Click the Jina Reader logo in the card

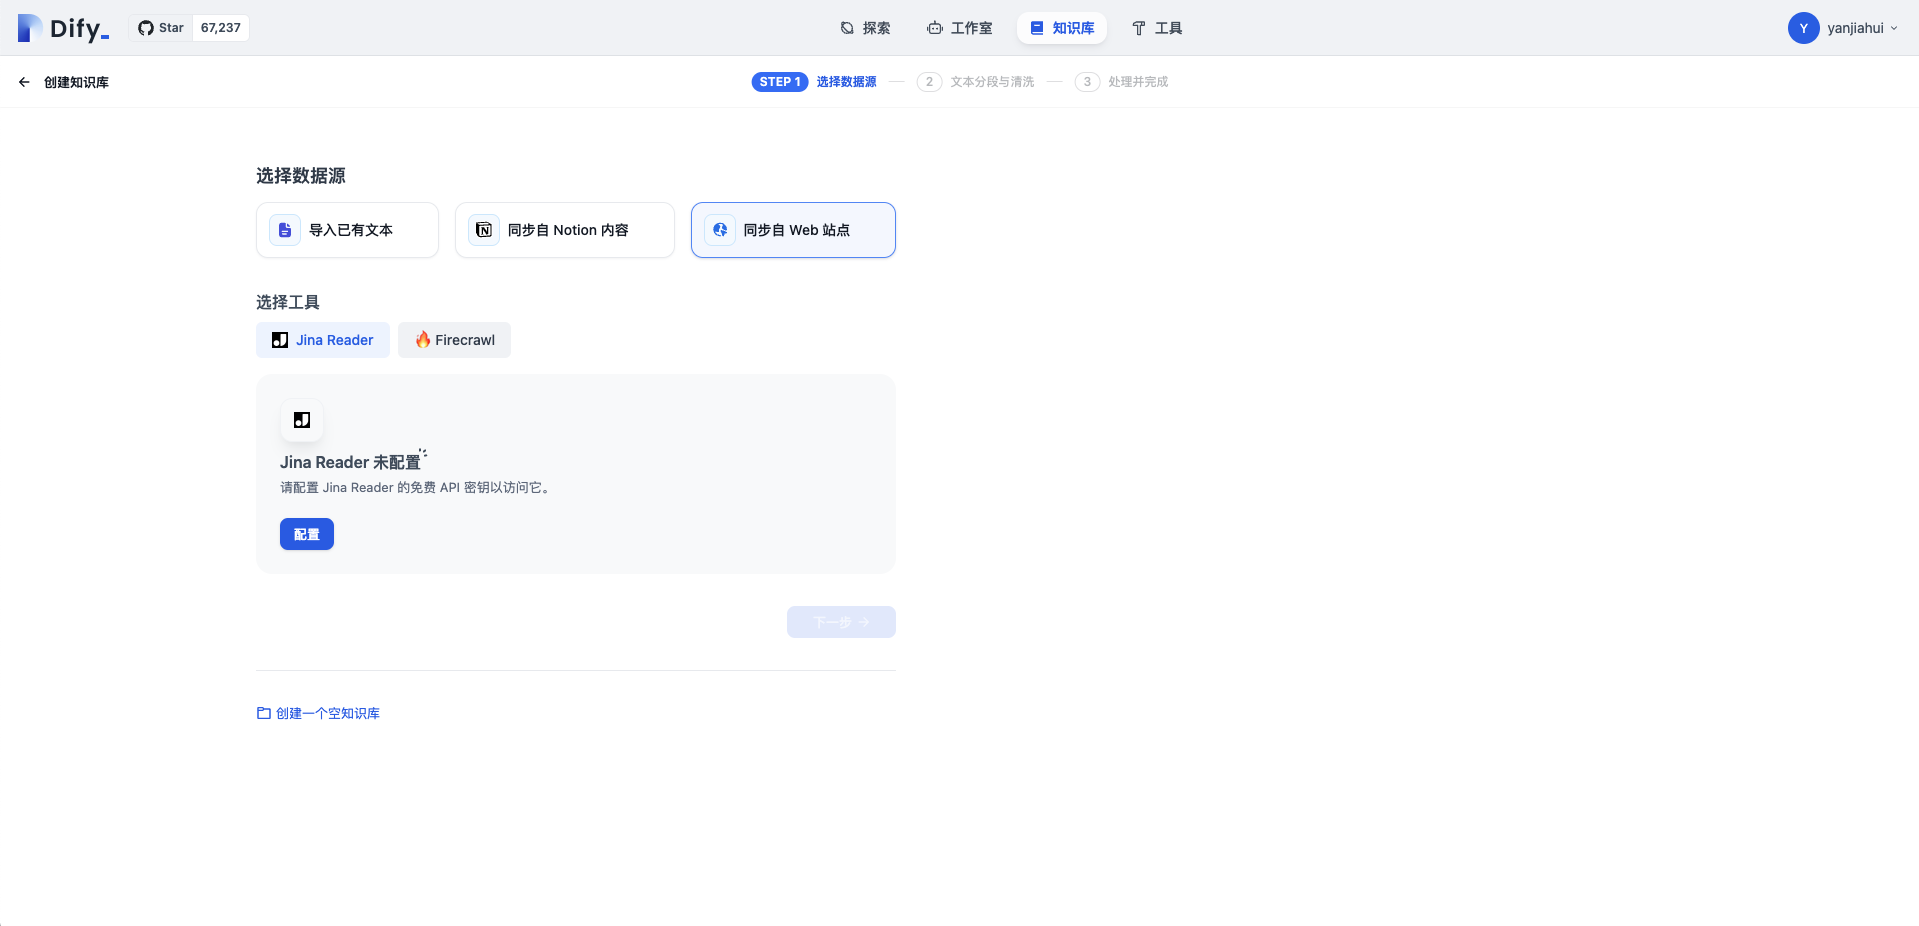tap(302, 420)
